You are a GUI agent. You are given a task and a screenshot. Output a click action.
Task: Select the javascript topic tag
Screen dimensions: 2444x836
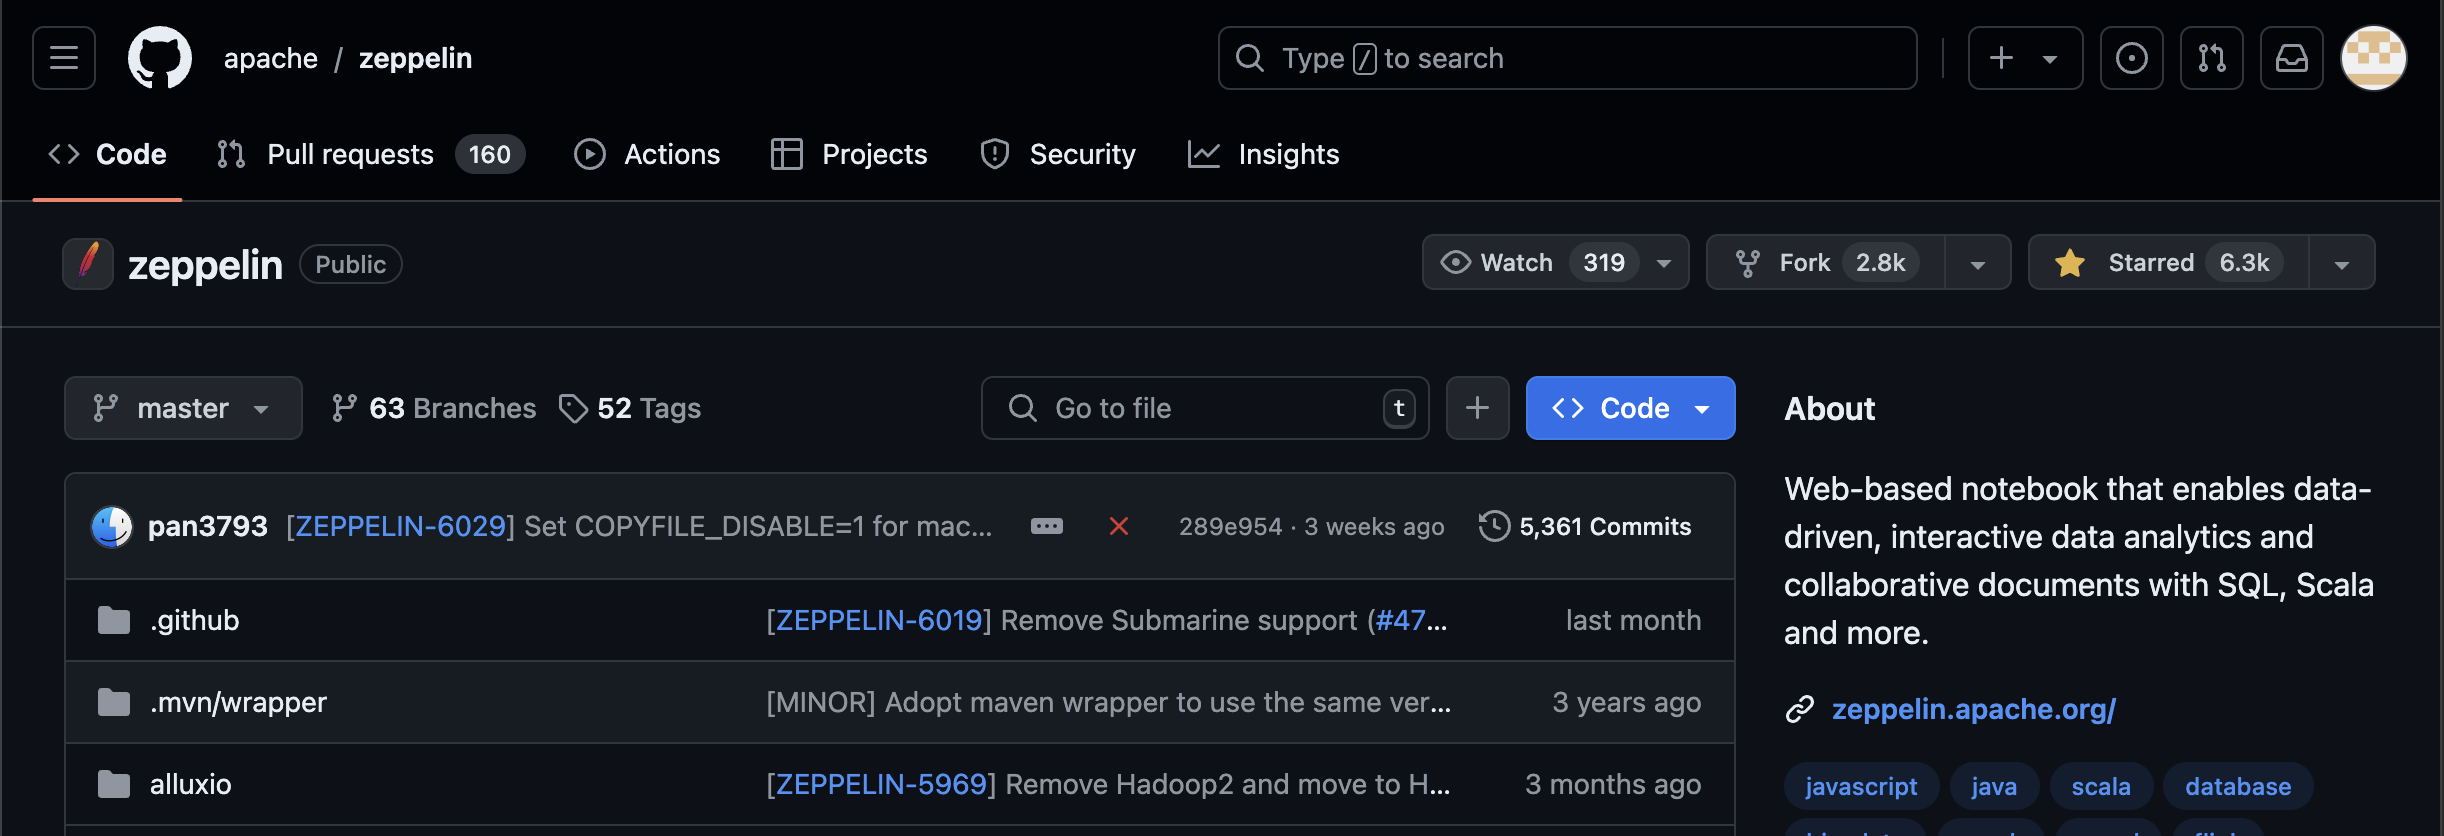click(x=1861, y=786)
